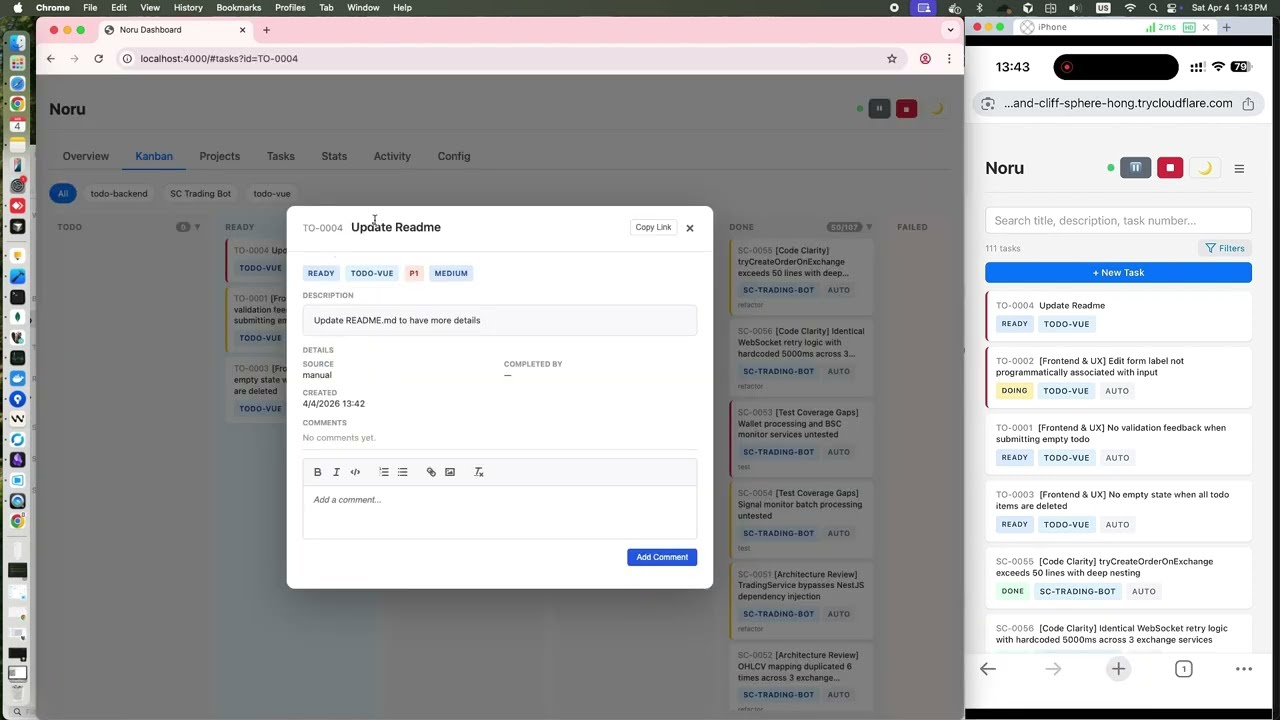The image size is (1280, 720).
Task: Insert an image in comment editor
Action: click(450, 472)
